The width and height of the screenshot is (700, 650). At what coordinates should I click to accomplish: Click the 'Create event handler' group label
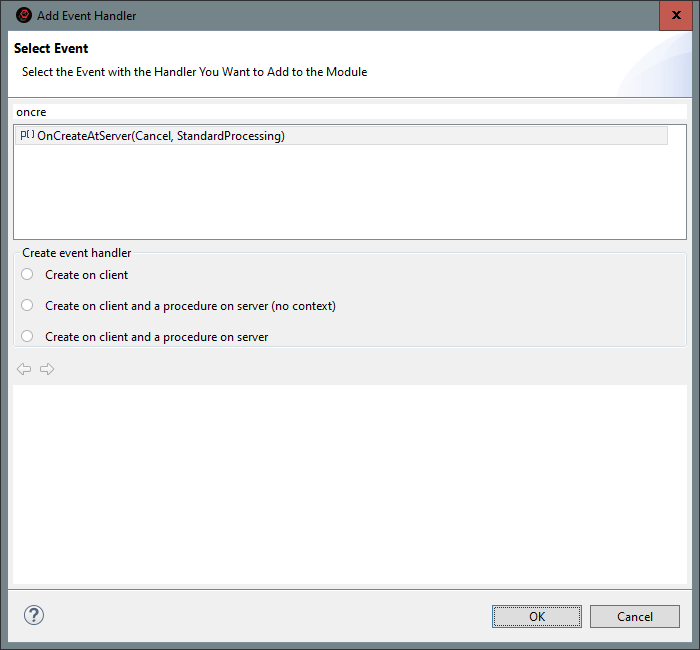pyautogui.click(x=77, y=253)
